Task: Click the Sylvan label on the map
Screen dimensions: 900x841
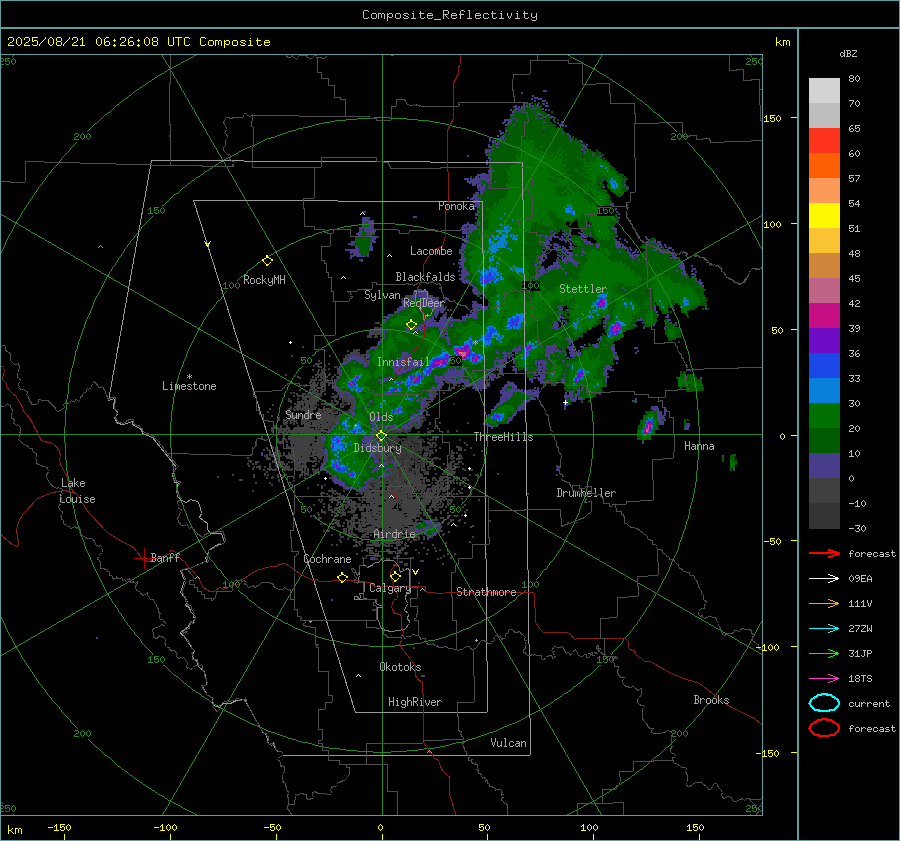Action: (x=382, y=295)
